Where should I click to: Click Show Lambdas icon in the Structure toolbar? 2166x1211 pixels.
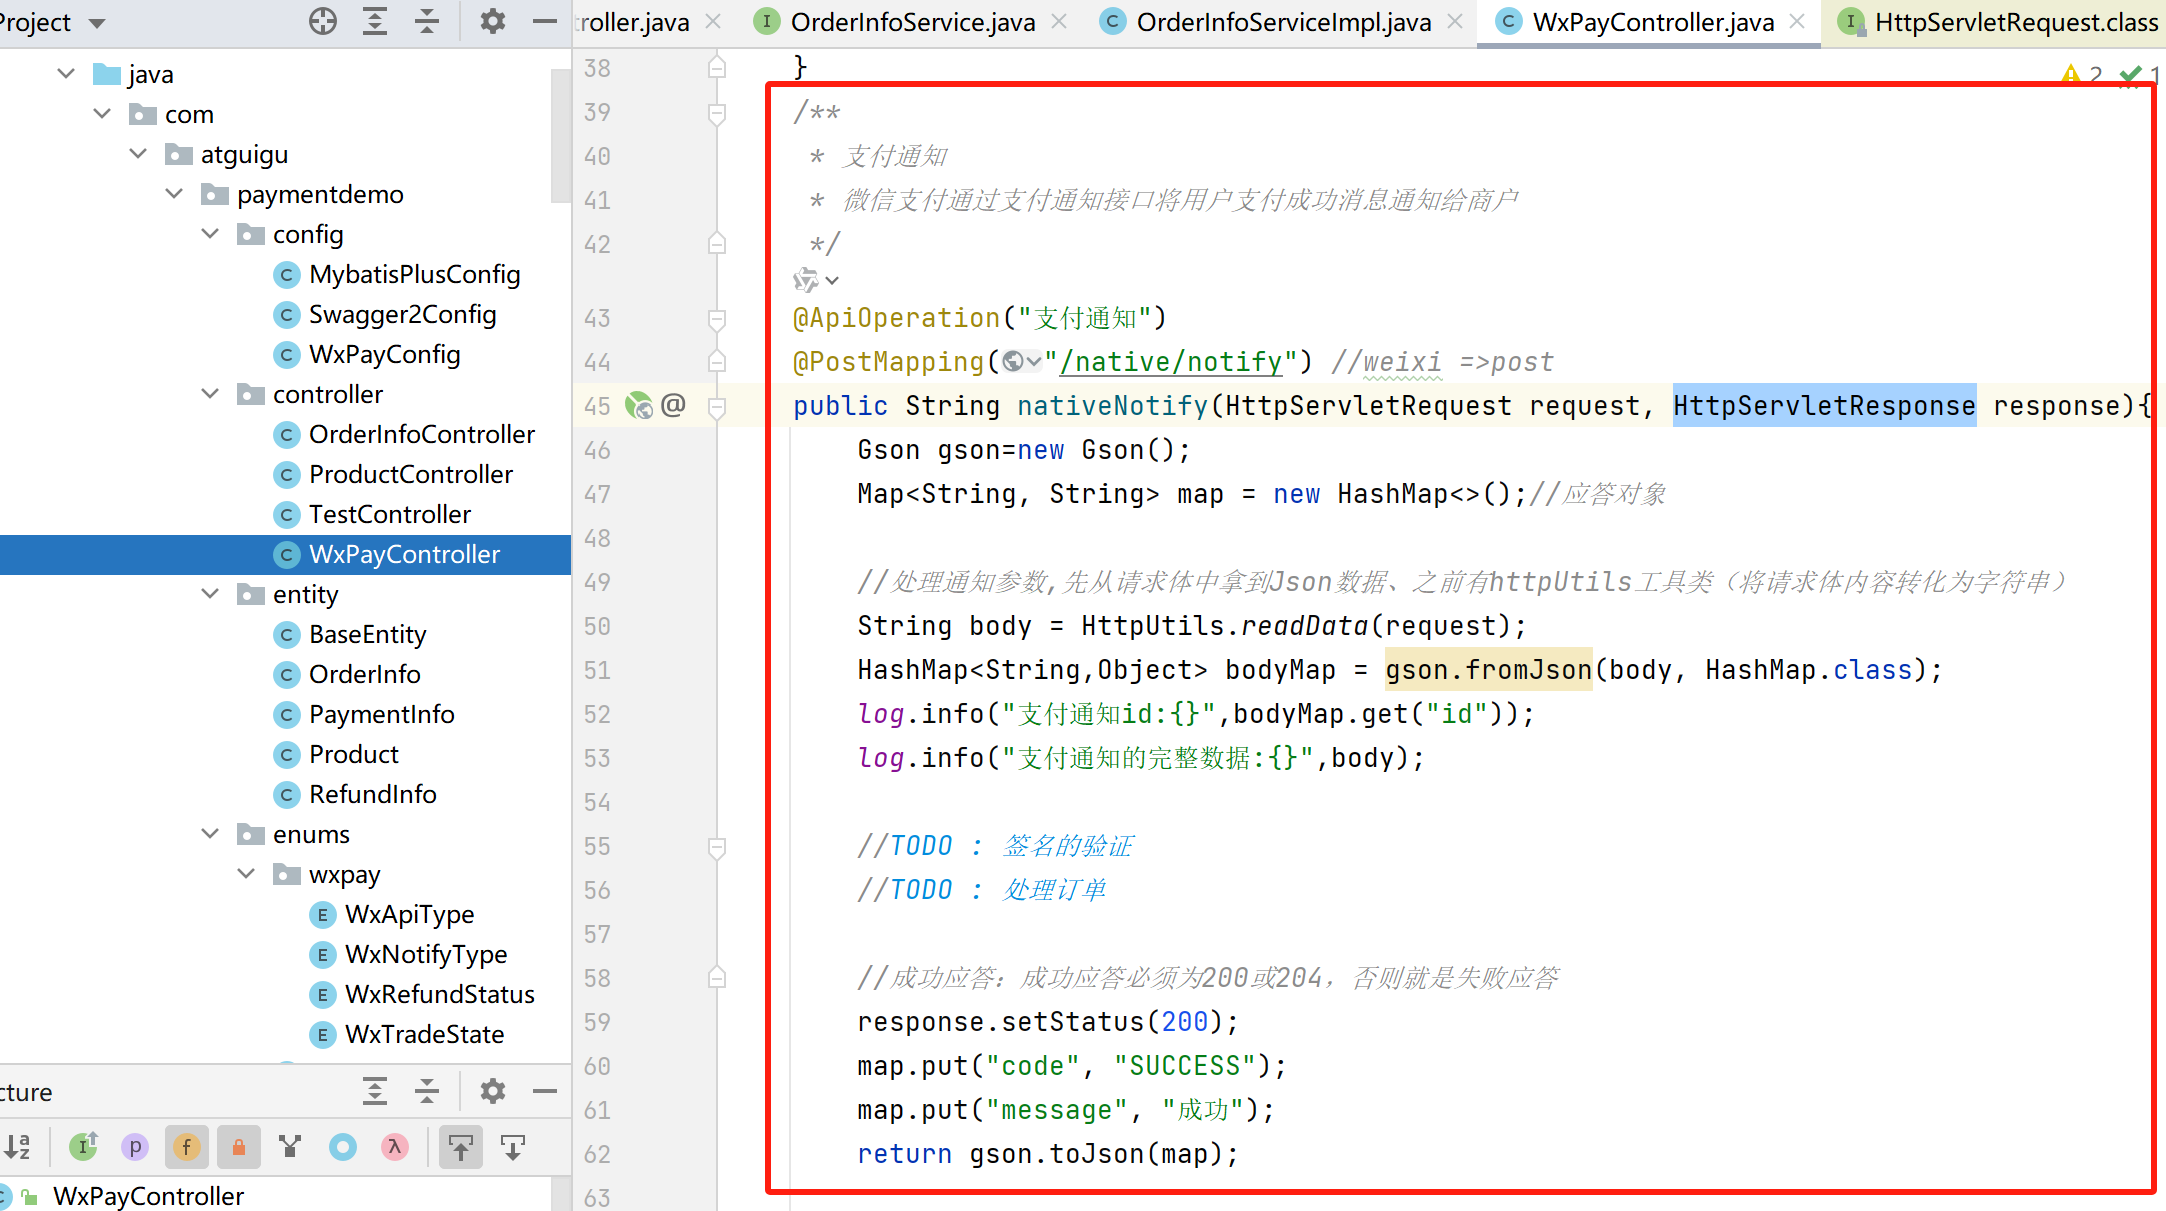click(x=394, y=1146)
